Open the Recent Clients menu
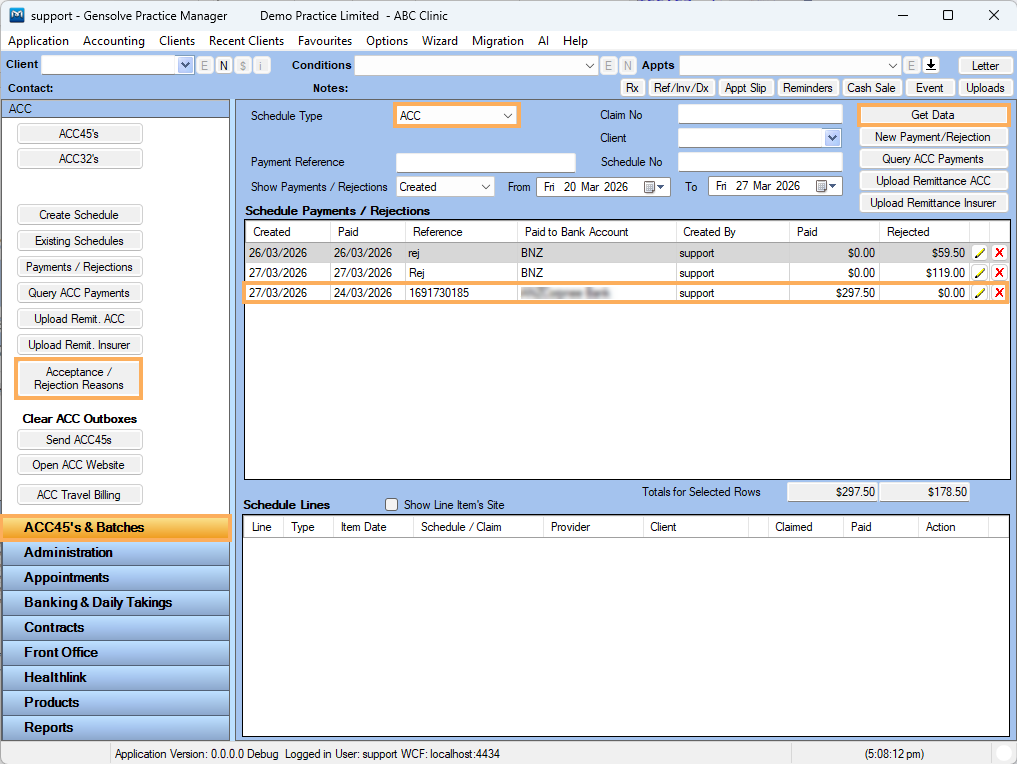1017x764 pixels. [246, 41]
